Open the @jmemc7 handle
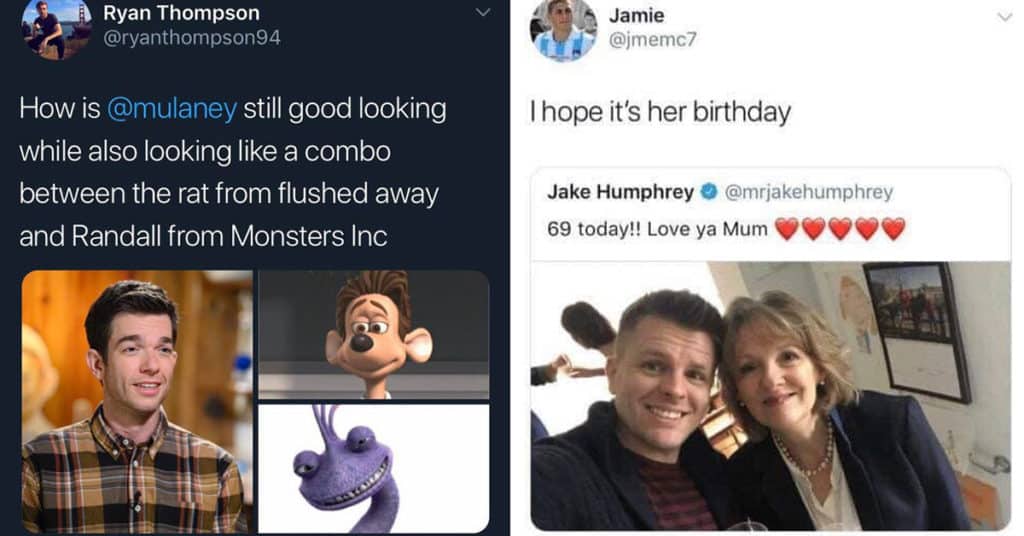This screenshot has height=536, width=1024. point(652,40)
